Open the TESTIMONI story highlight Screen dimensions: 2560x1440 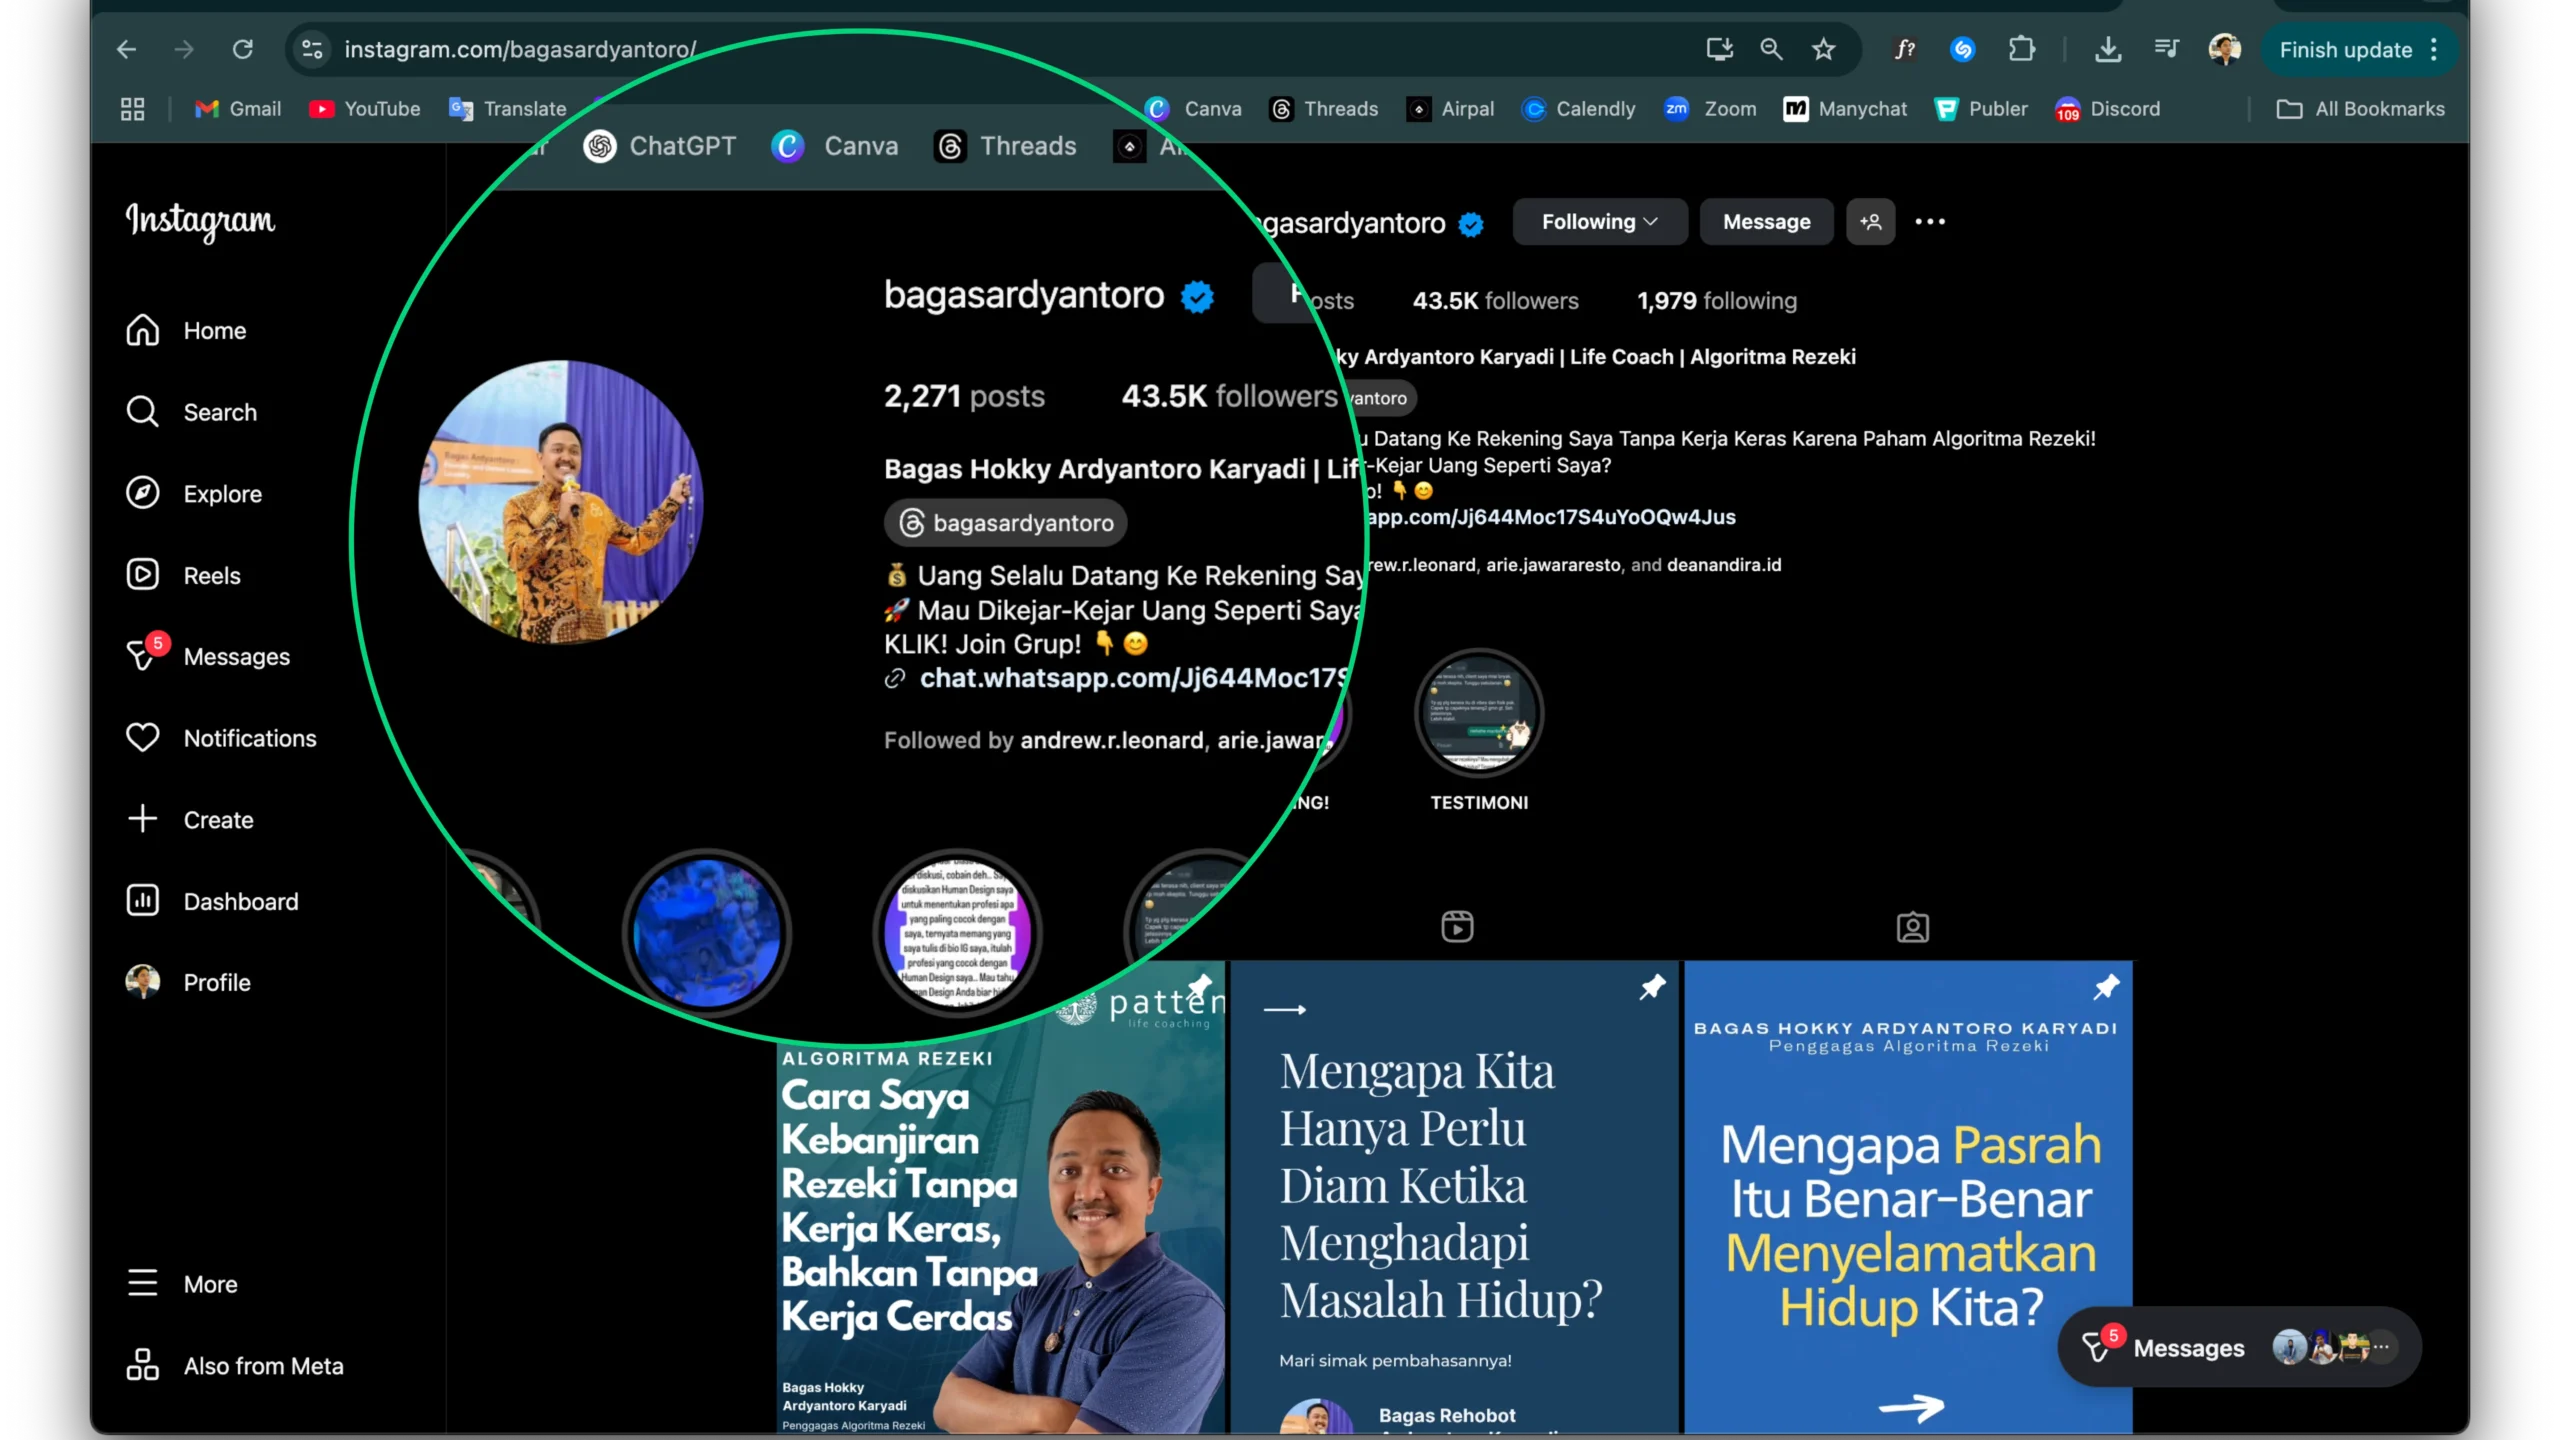pos(1479,730)
